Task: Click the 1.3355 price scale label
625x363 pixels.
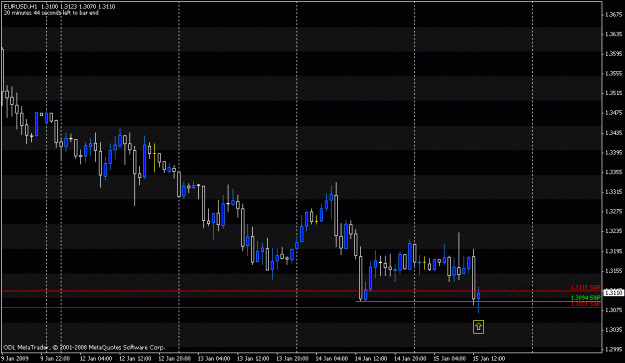Action: click(x=613, y=172)
